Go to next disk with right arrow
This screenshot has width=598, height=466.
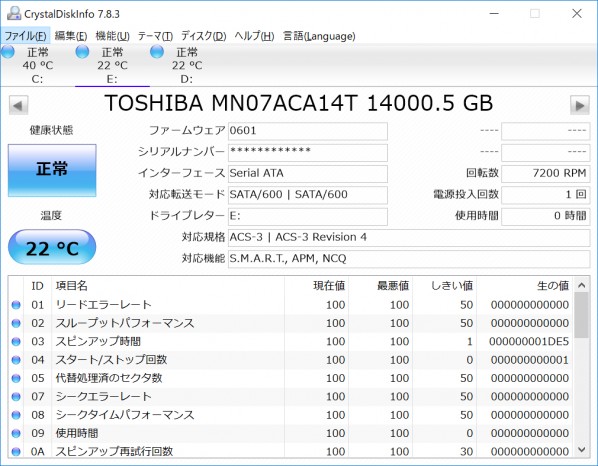pos(580,105)
